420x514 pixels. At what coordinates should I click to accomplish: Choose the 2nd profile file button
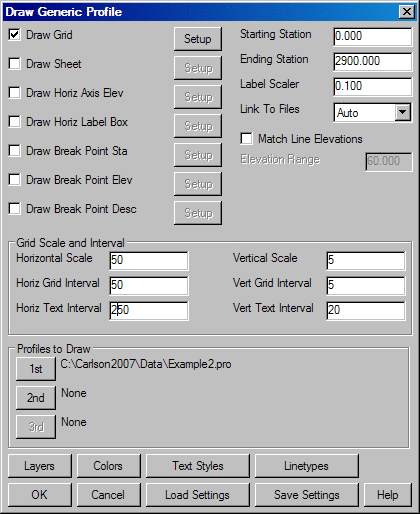click(36, 398)
